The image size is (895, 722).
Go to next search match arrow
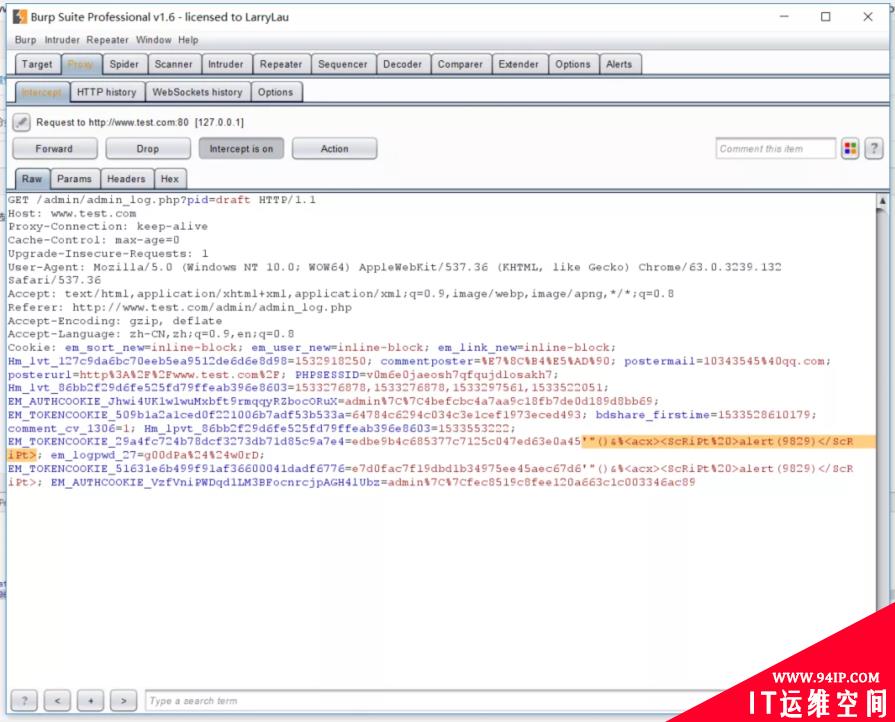(123, 700)
